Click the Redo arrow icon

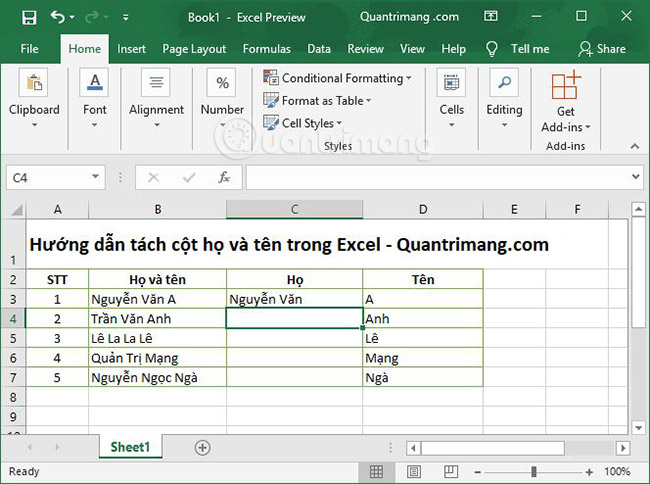click(92, 17)
